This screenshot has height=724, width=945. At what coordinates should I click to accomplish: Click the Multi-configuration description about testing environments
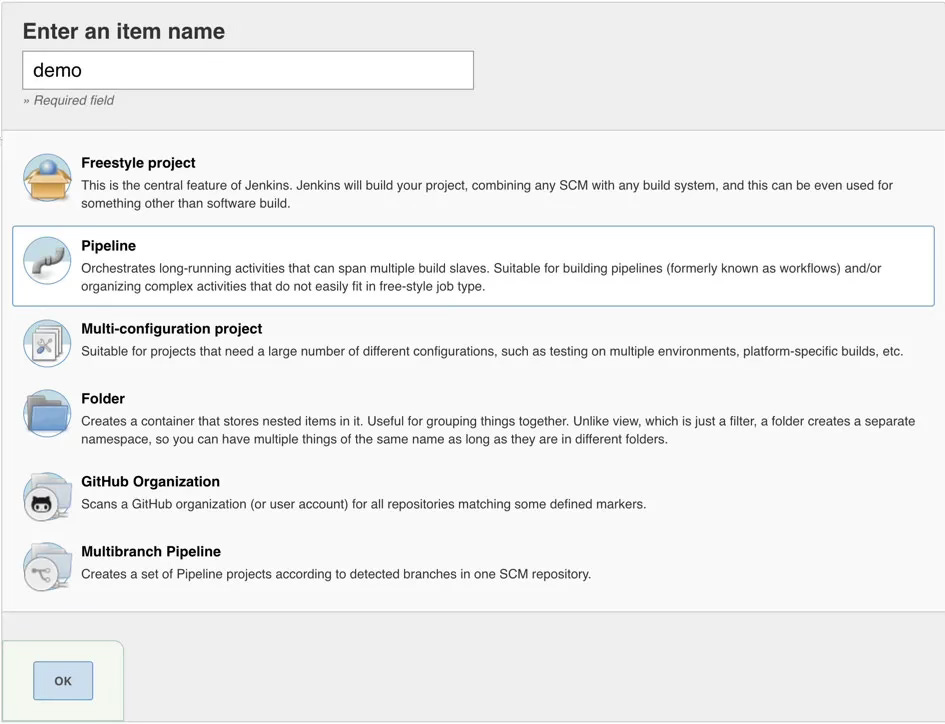492,351
